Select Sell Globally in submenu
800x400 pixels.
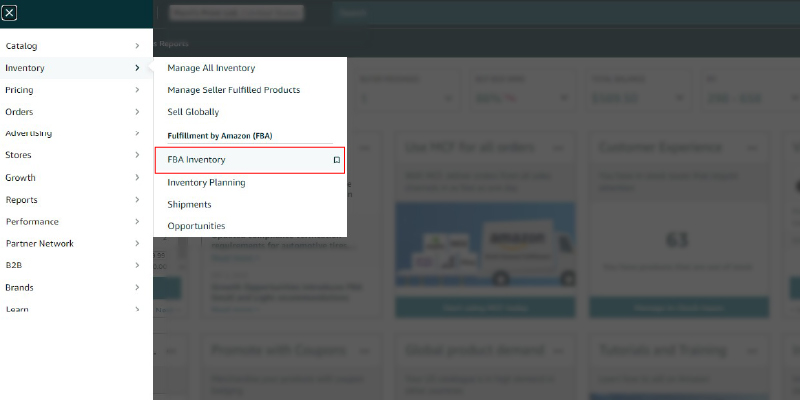tap(193, 112)
